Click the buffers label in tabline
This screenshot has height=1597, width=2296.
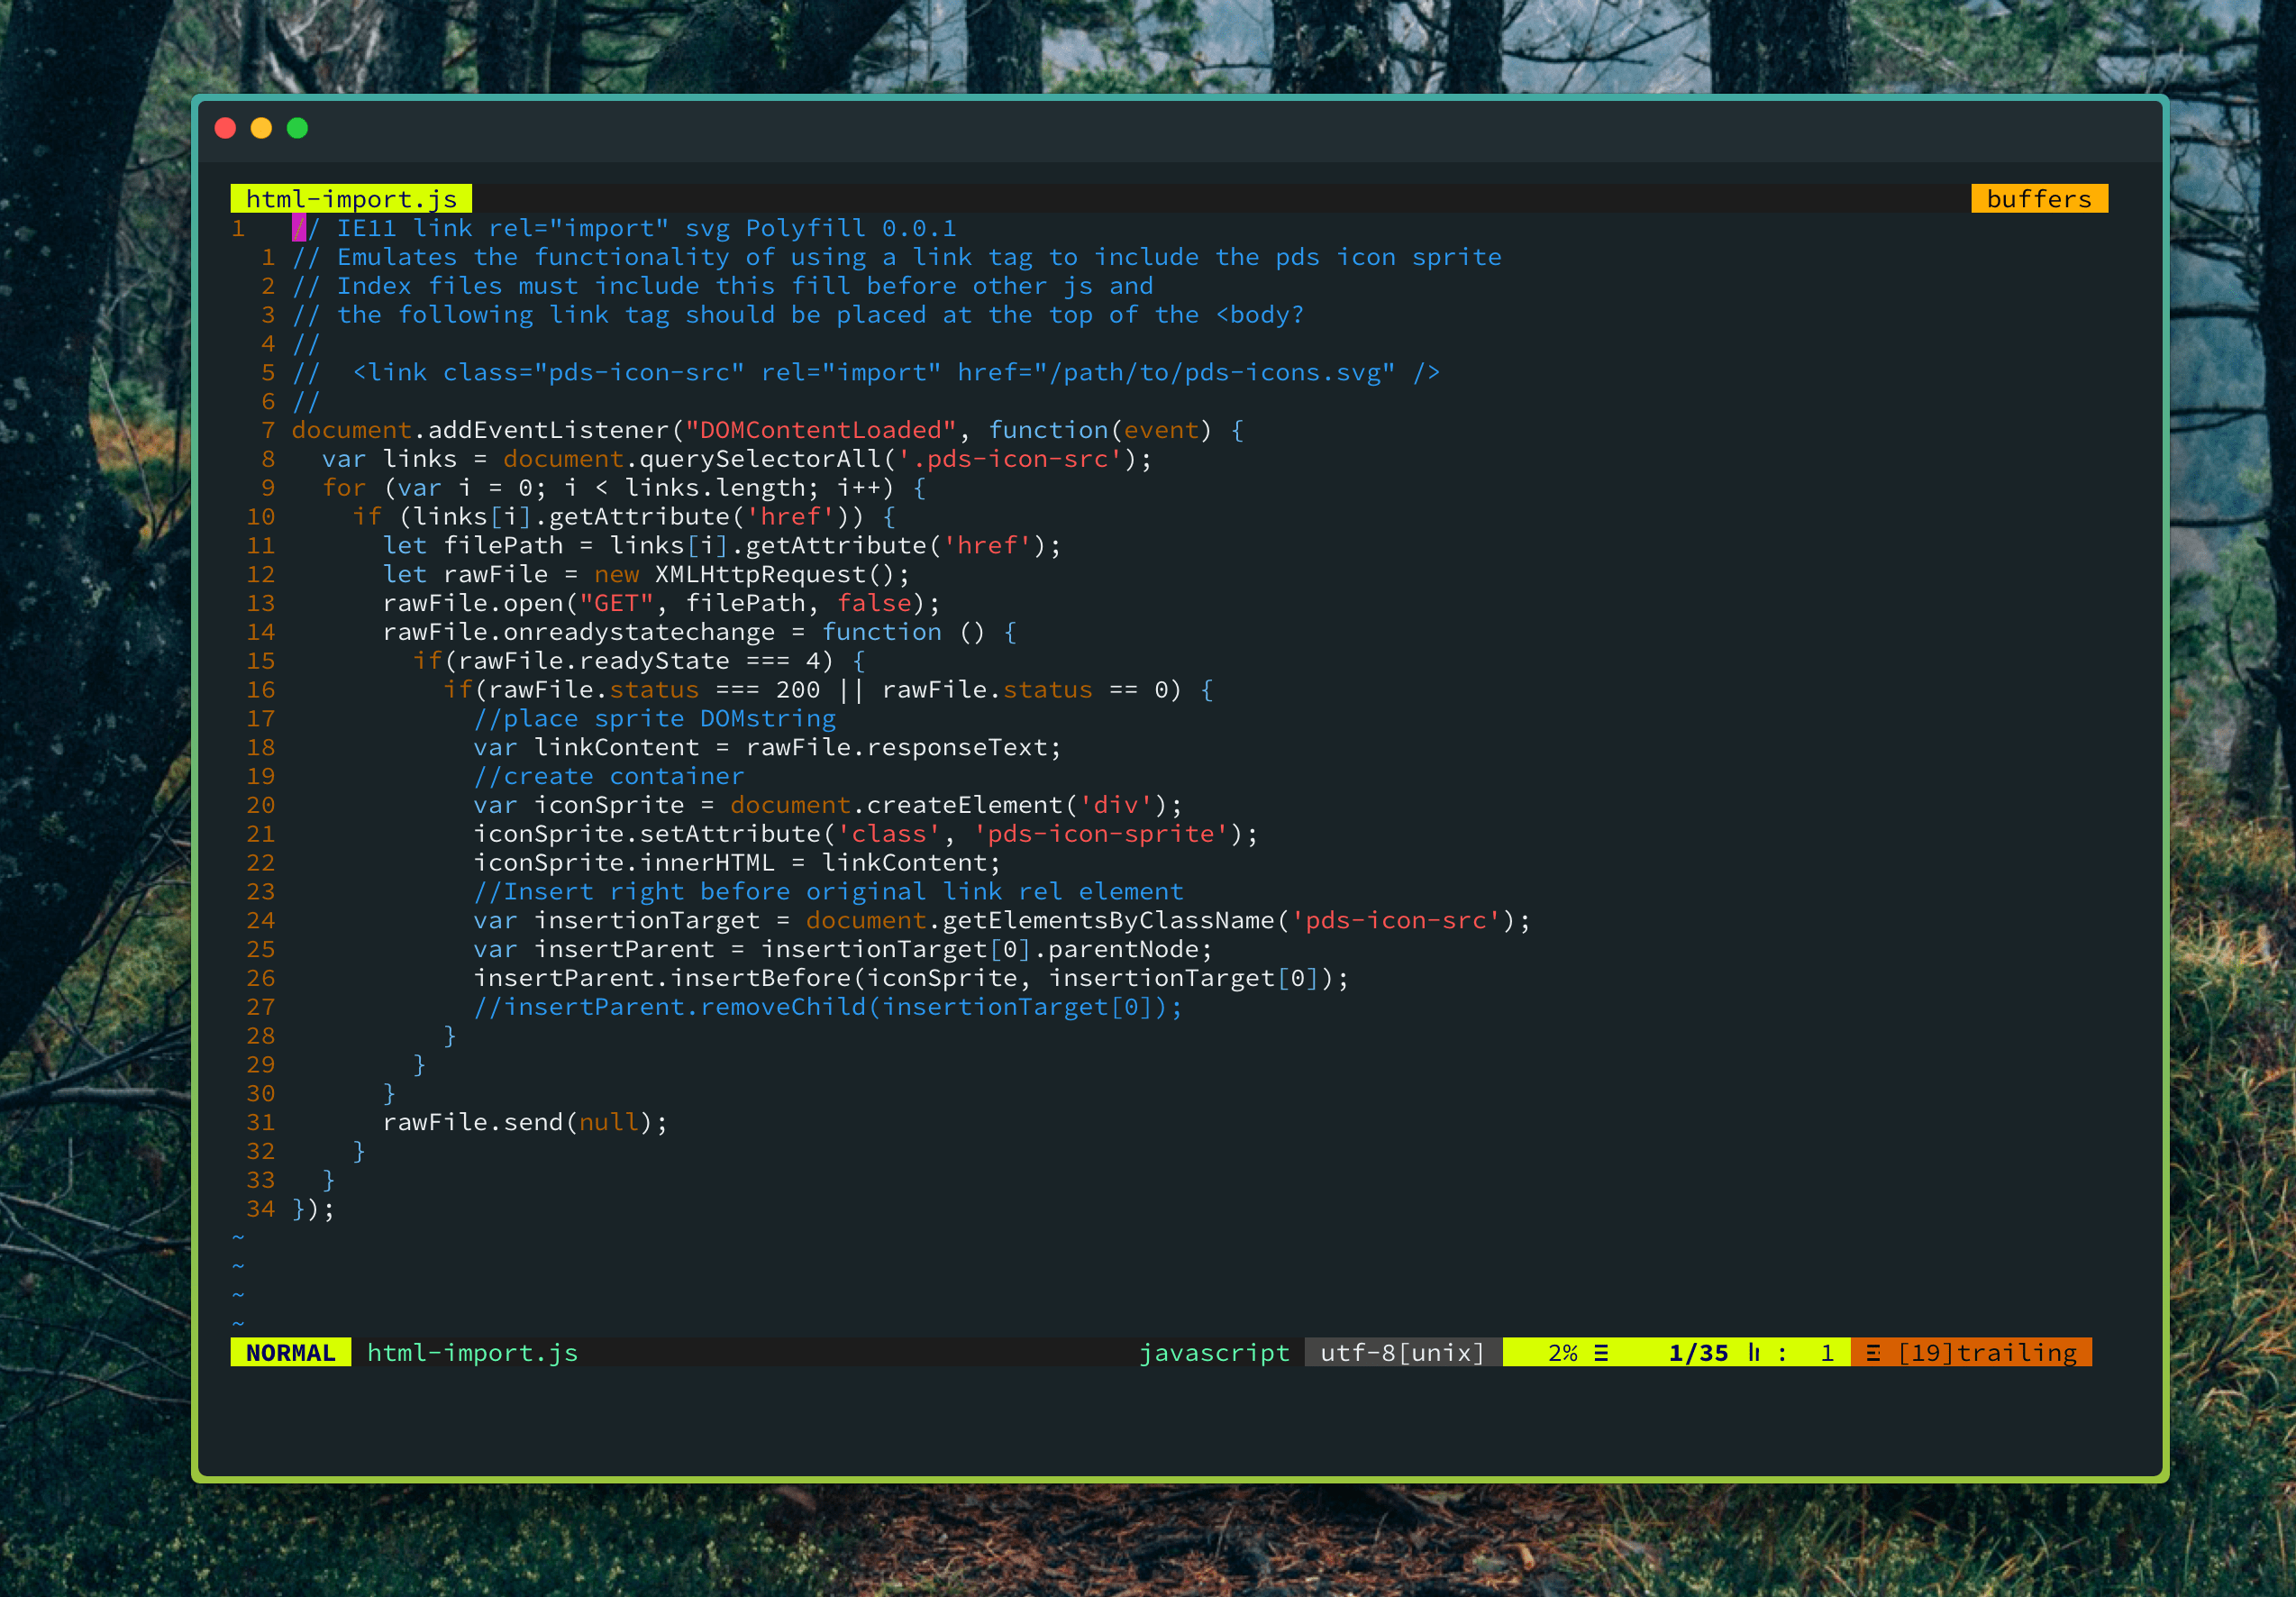2039,199
